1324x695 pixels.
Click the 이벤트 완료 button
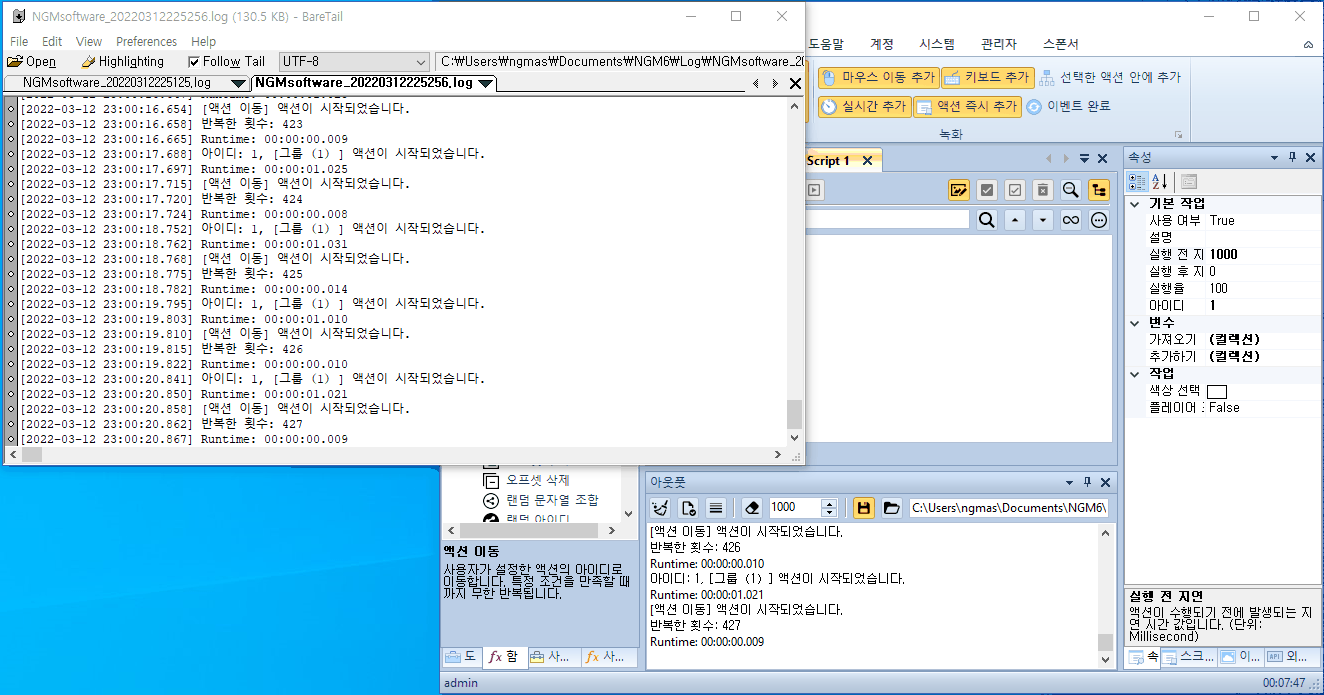point(1068,106)
